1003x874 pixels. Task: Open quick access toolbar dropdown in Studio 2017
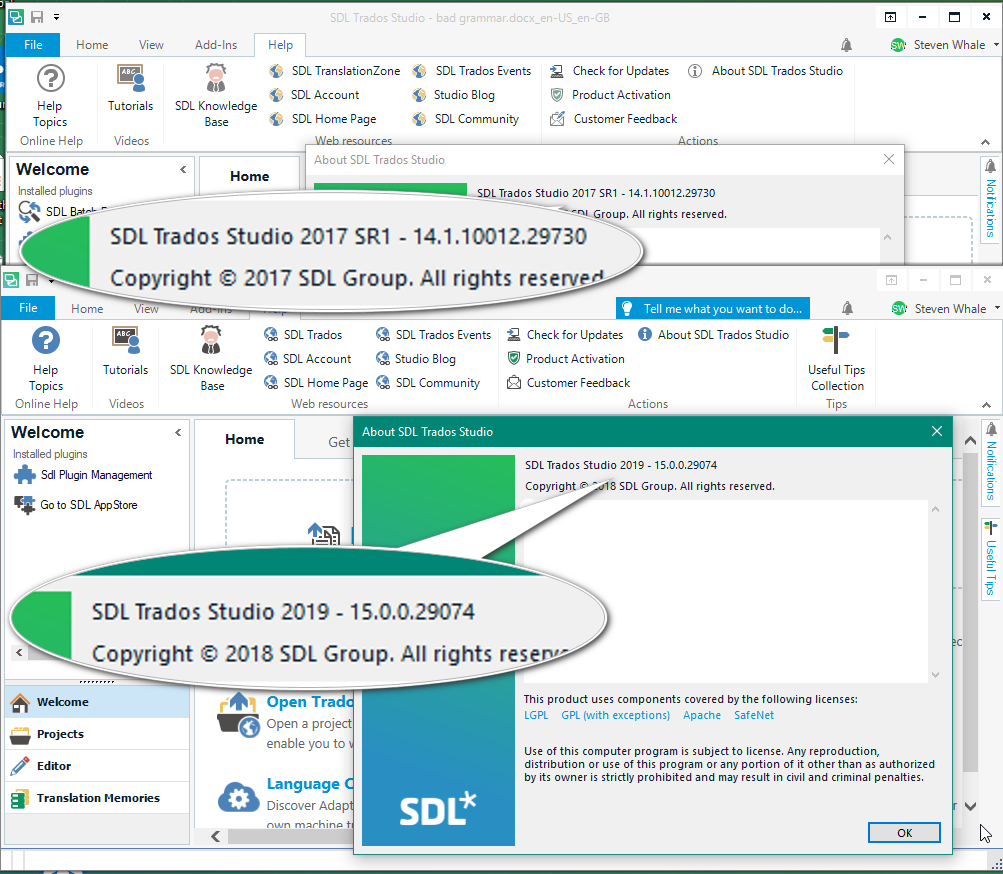click(x=56, y=17)
